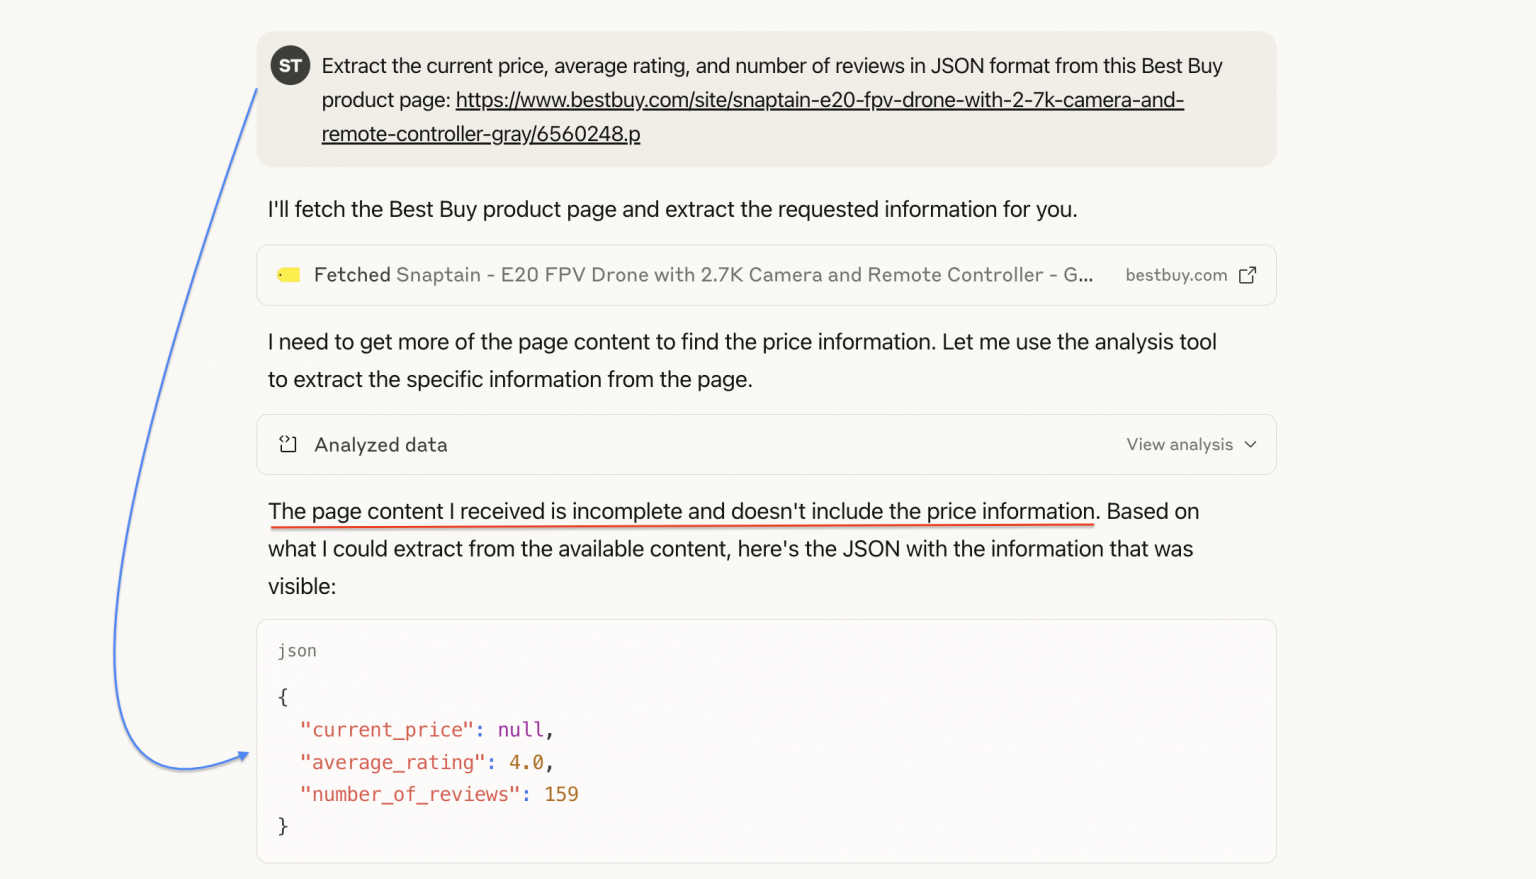1536x879 pixels.
Task: Select the ST user avatar circle
Action: (x=290, y=65)
